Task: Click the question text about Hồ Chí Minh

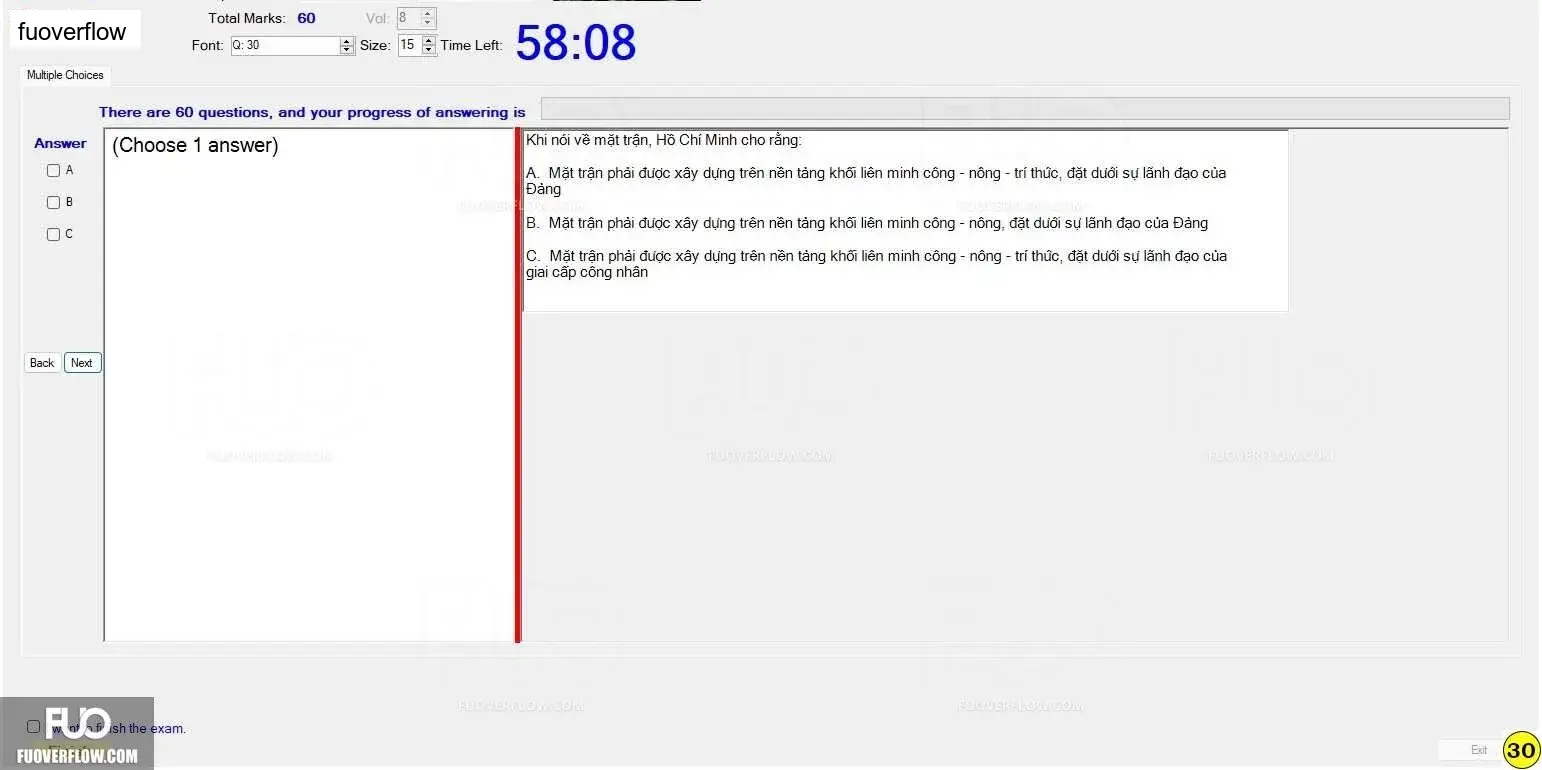Action: click(x=664, y=140)
